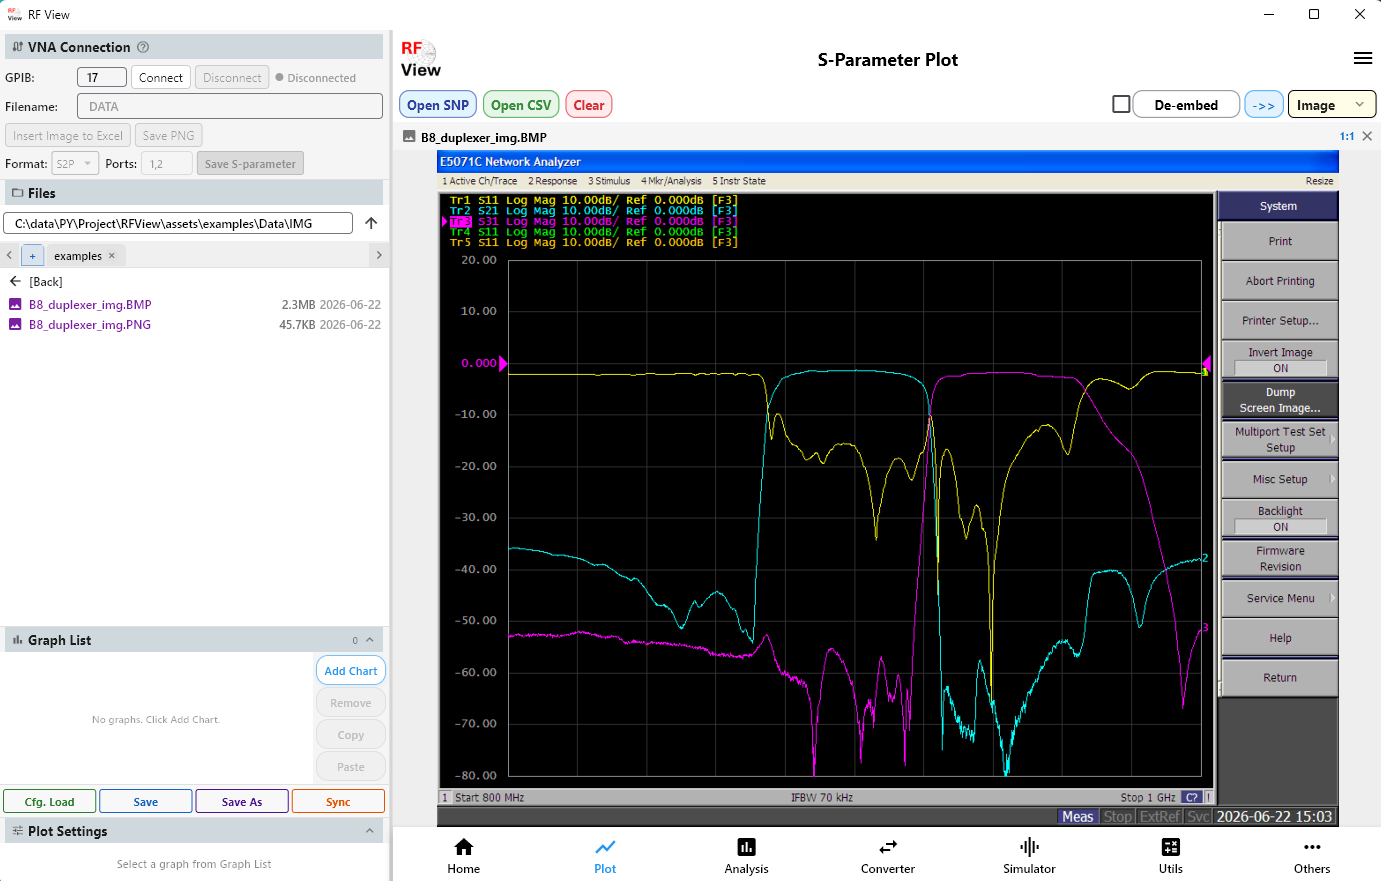Open the Image plot type dropdown
1381x881 pixels.
pyautogui.click(x=1331, y=105)
